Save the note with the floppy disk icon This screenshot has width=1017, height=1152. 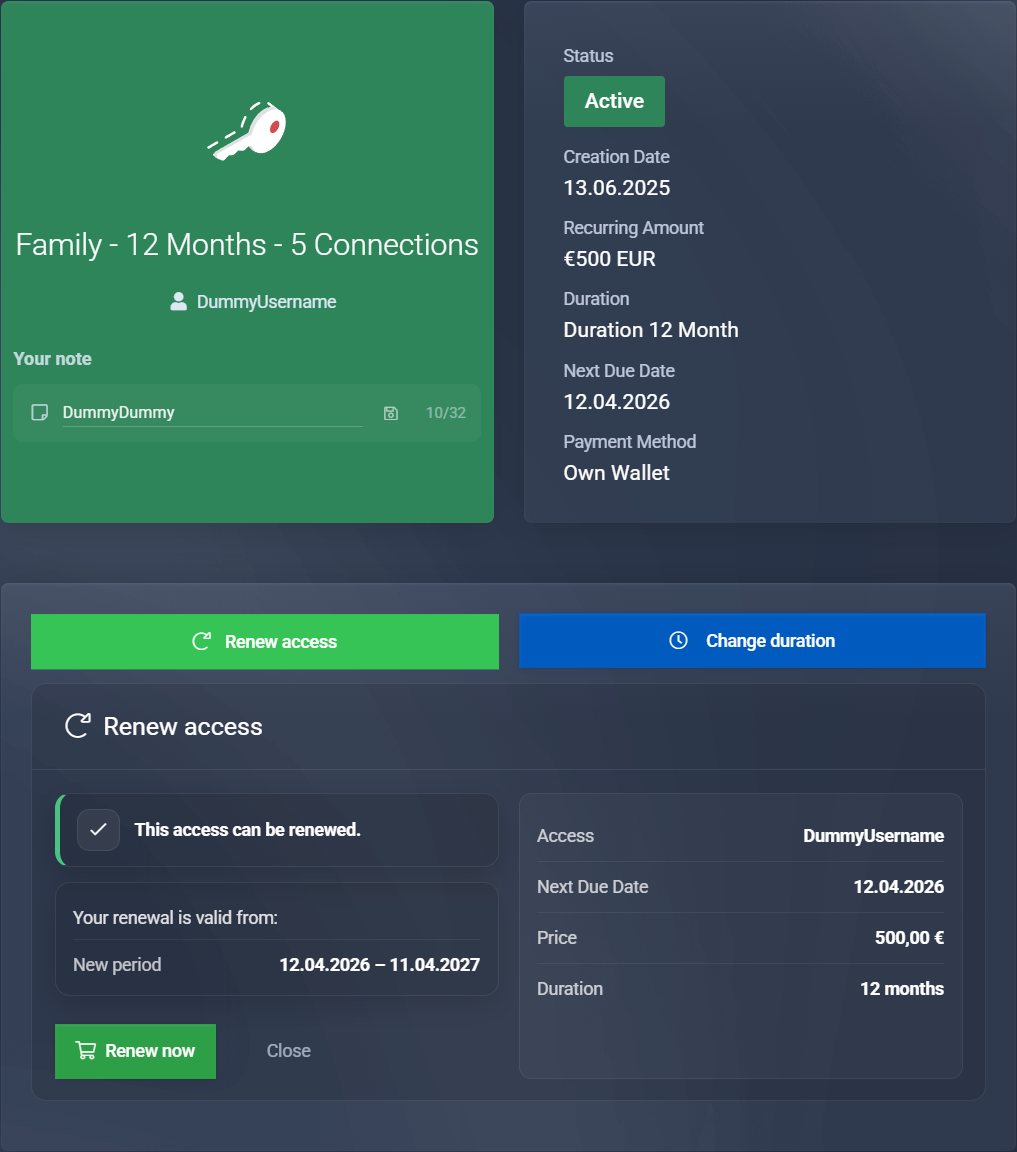(391, 413)
